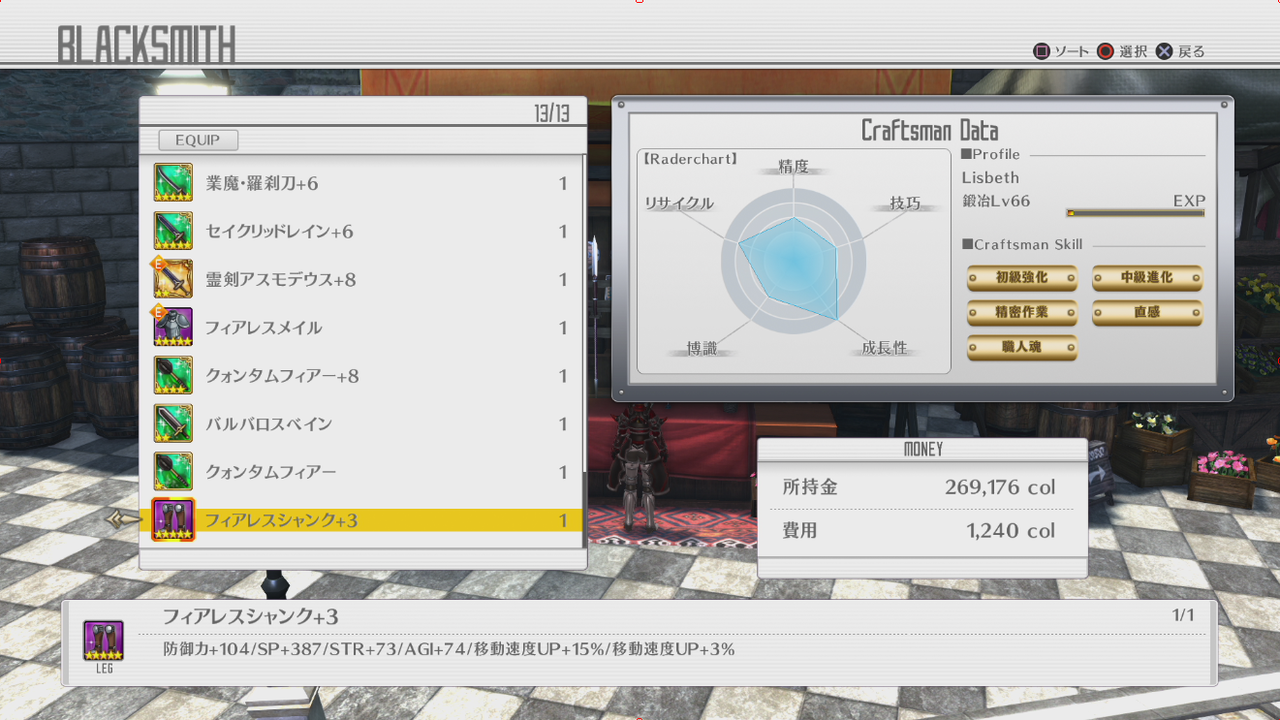Click the 1,240 col cost value
Screen dimensions: 1280x720
point(1011,531)
